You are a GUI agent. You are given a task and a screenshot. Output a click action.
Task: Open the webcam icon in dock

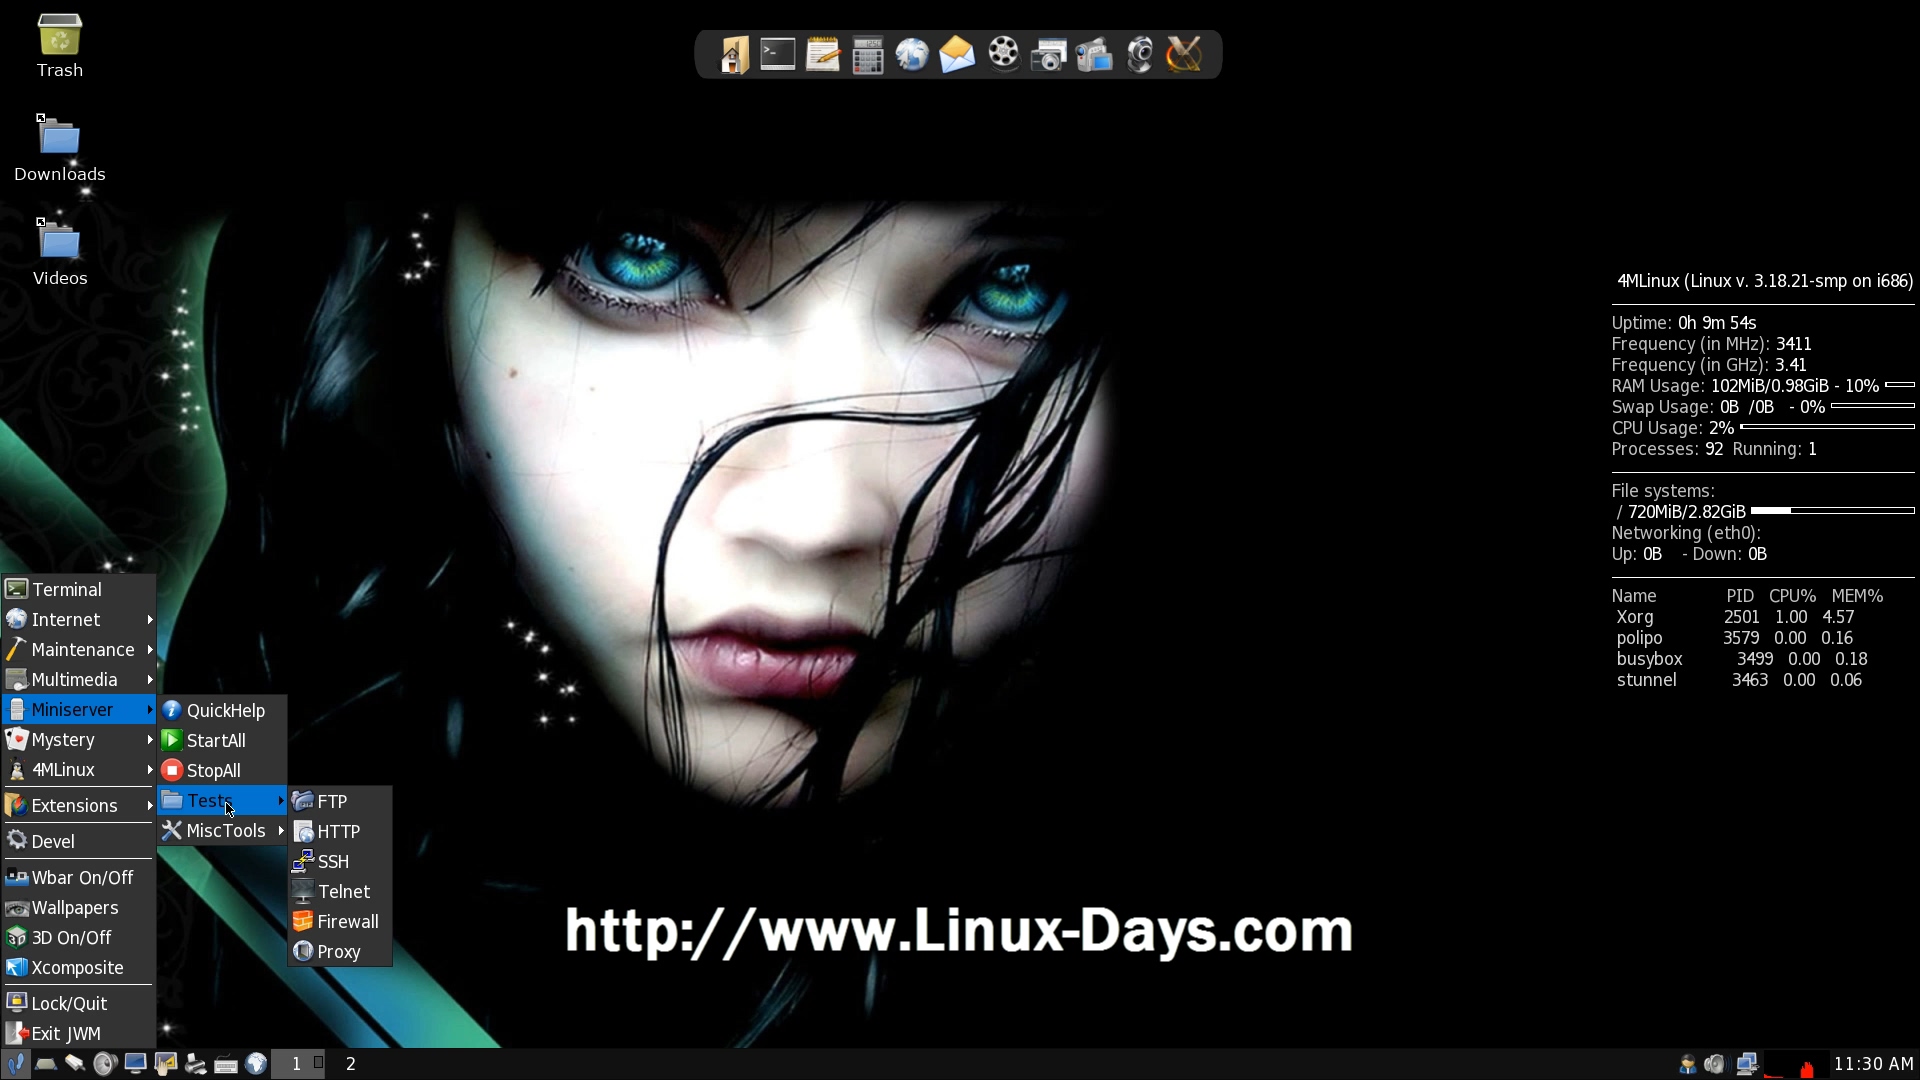(1140, 54)
